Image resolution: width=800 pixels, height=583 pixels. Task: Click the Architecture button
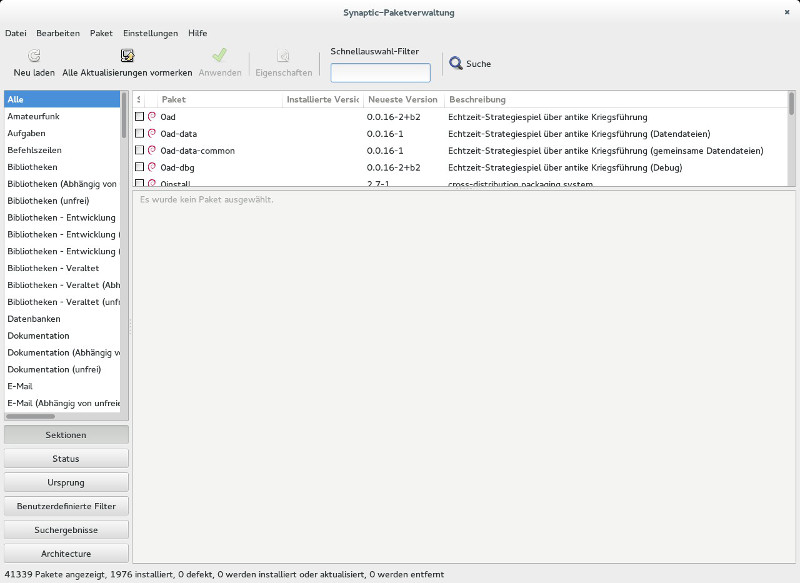66,553
